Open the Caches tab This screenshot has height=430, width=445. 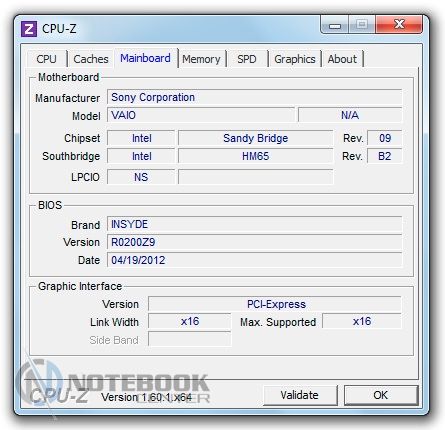[91, 59]
